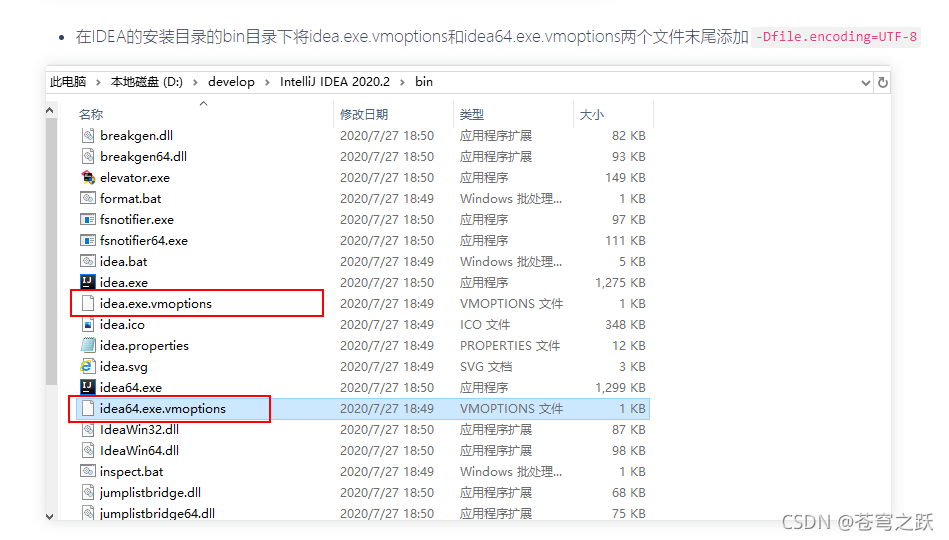Screen dimensions: 949x540
Task: Toggle sort direction arrow above 名称
Action: (x=203, y=104)
